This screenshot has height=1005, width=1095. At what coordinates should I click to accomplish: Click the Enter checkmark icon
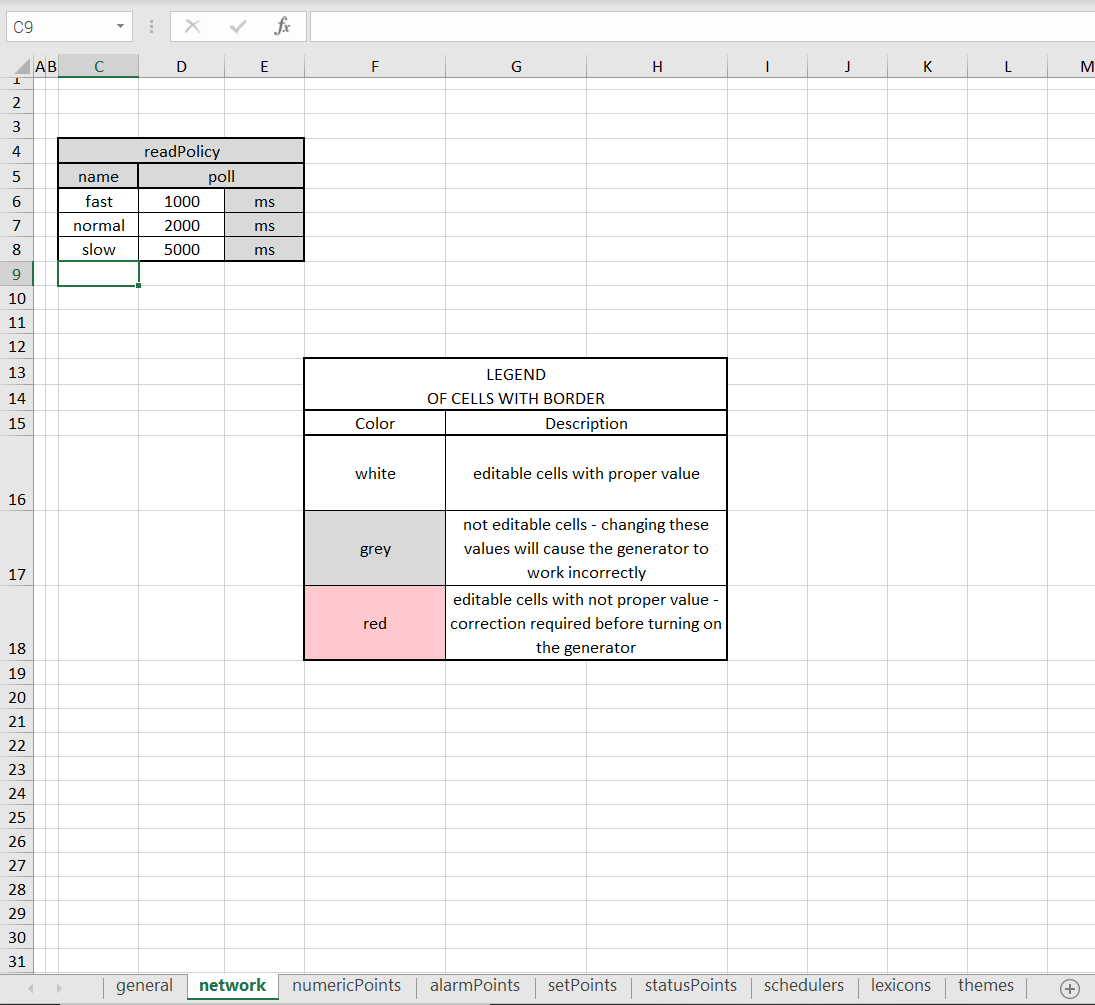(237, 27)
